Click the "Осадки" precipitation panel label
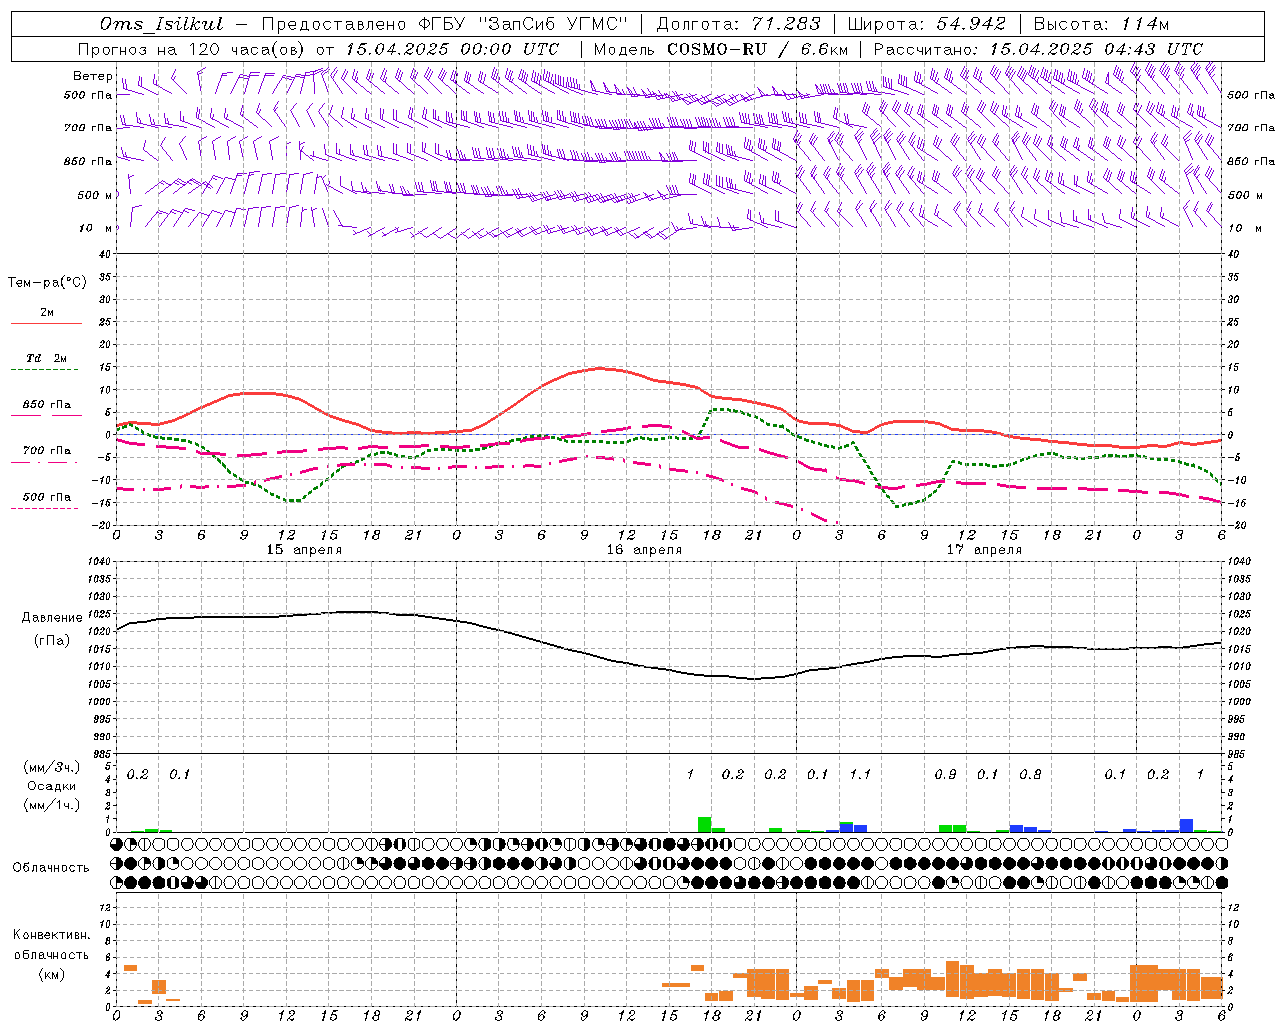This screenshot has height=1024, width=1280. pyautogui.click(x=52, y=786)
